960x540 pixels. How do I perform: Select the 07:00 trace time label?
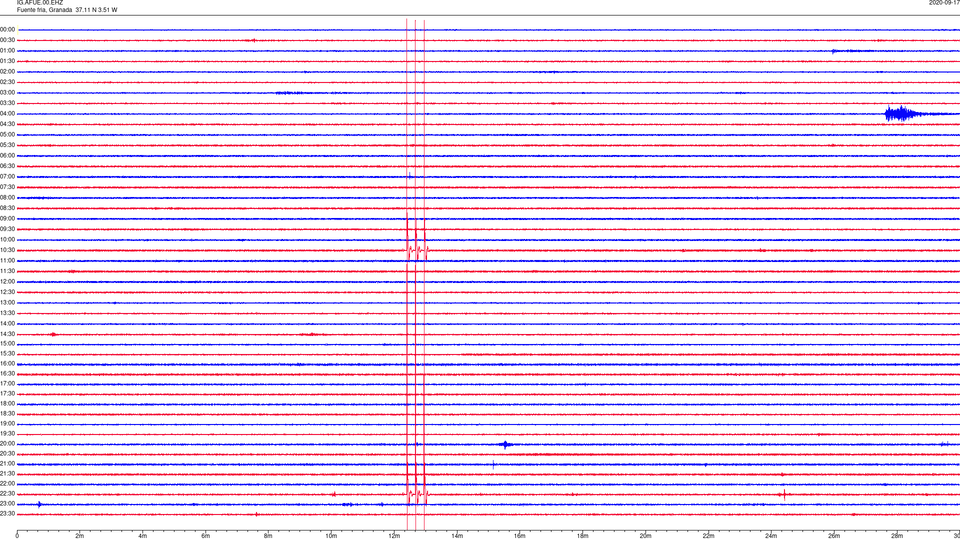[x=7, y=176]
